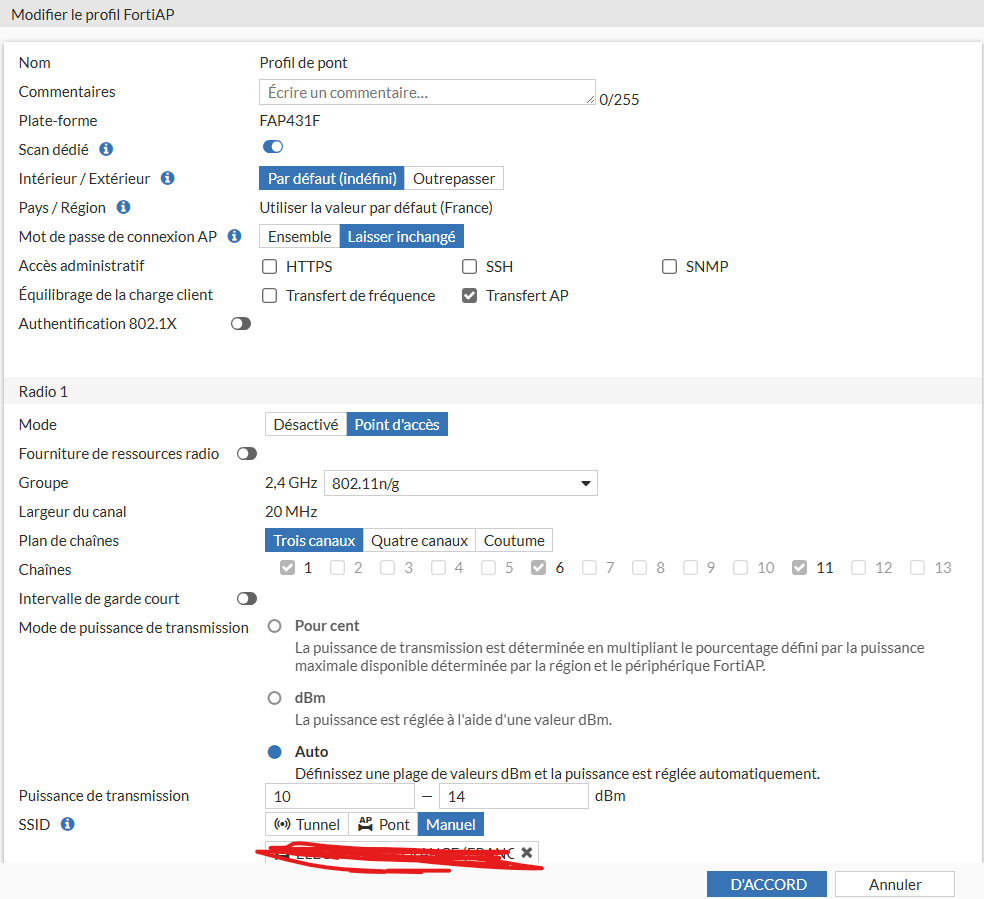Click info icon next to Pays / Région
The image size is (984, 899).
tap(123, 207)
